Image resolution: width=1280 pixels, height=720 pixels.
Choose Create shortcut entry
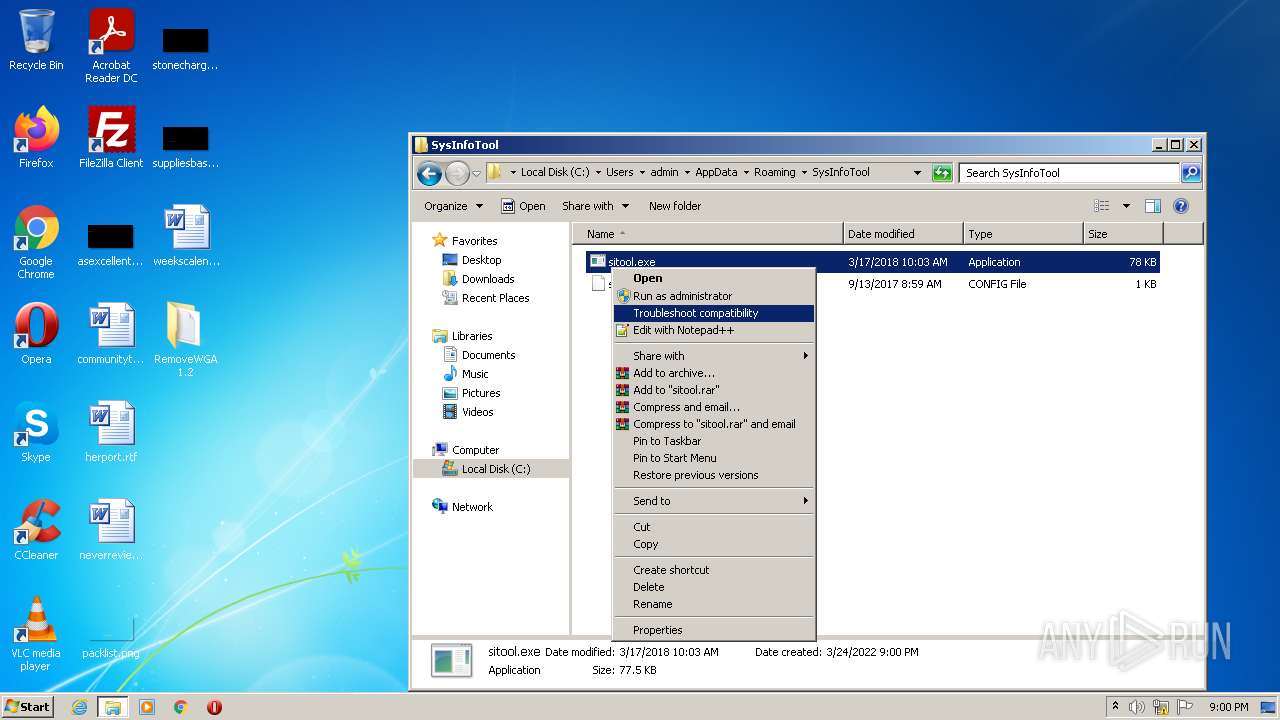tap(714, 570)
